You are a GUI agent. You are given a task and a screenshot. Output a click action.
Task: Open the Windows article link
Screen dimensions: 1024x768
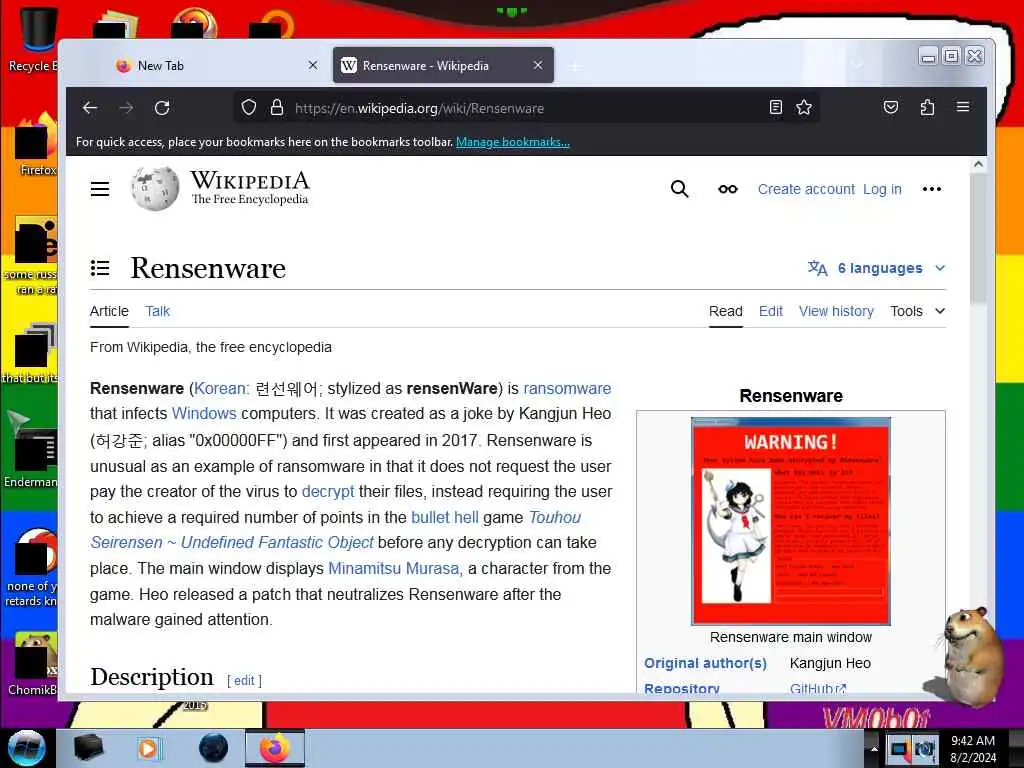click(x=204, y=413)
